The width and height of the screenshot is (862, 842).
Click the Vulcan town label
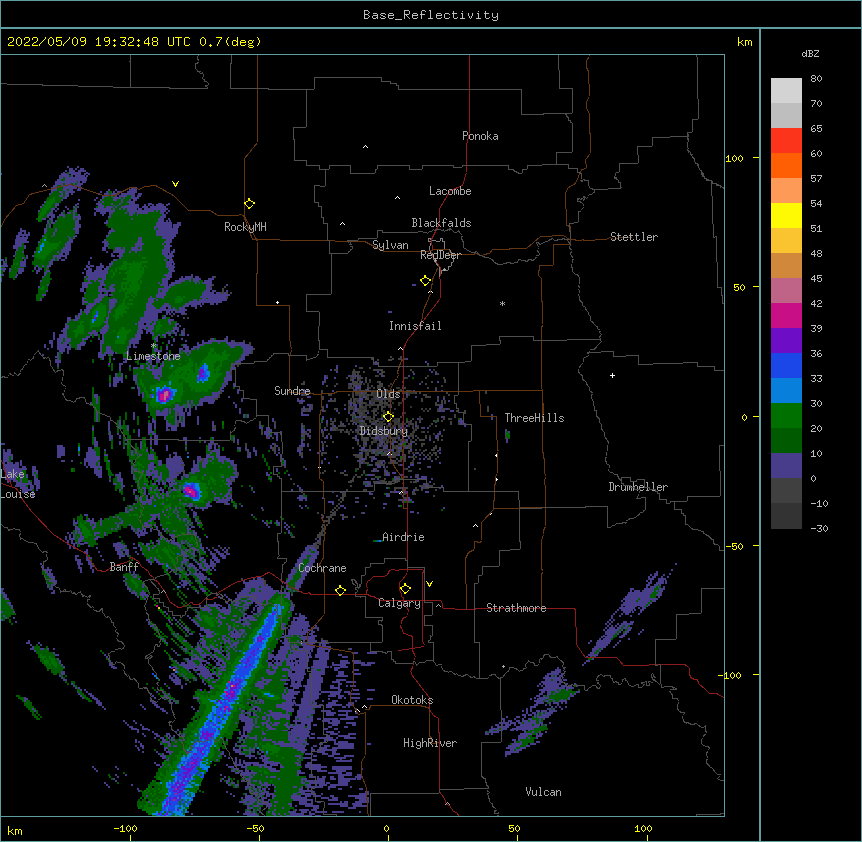543,792
